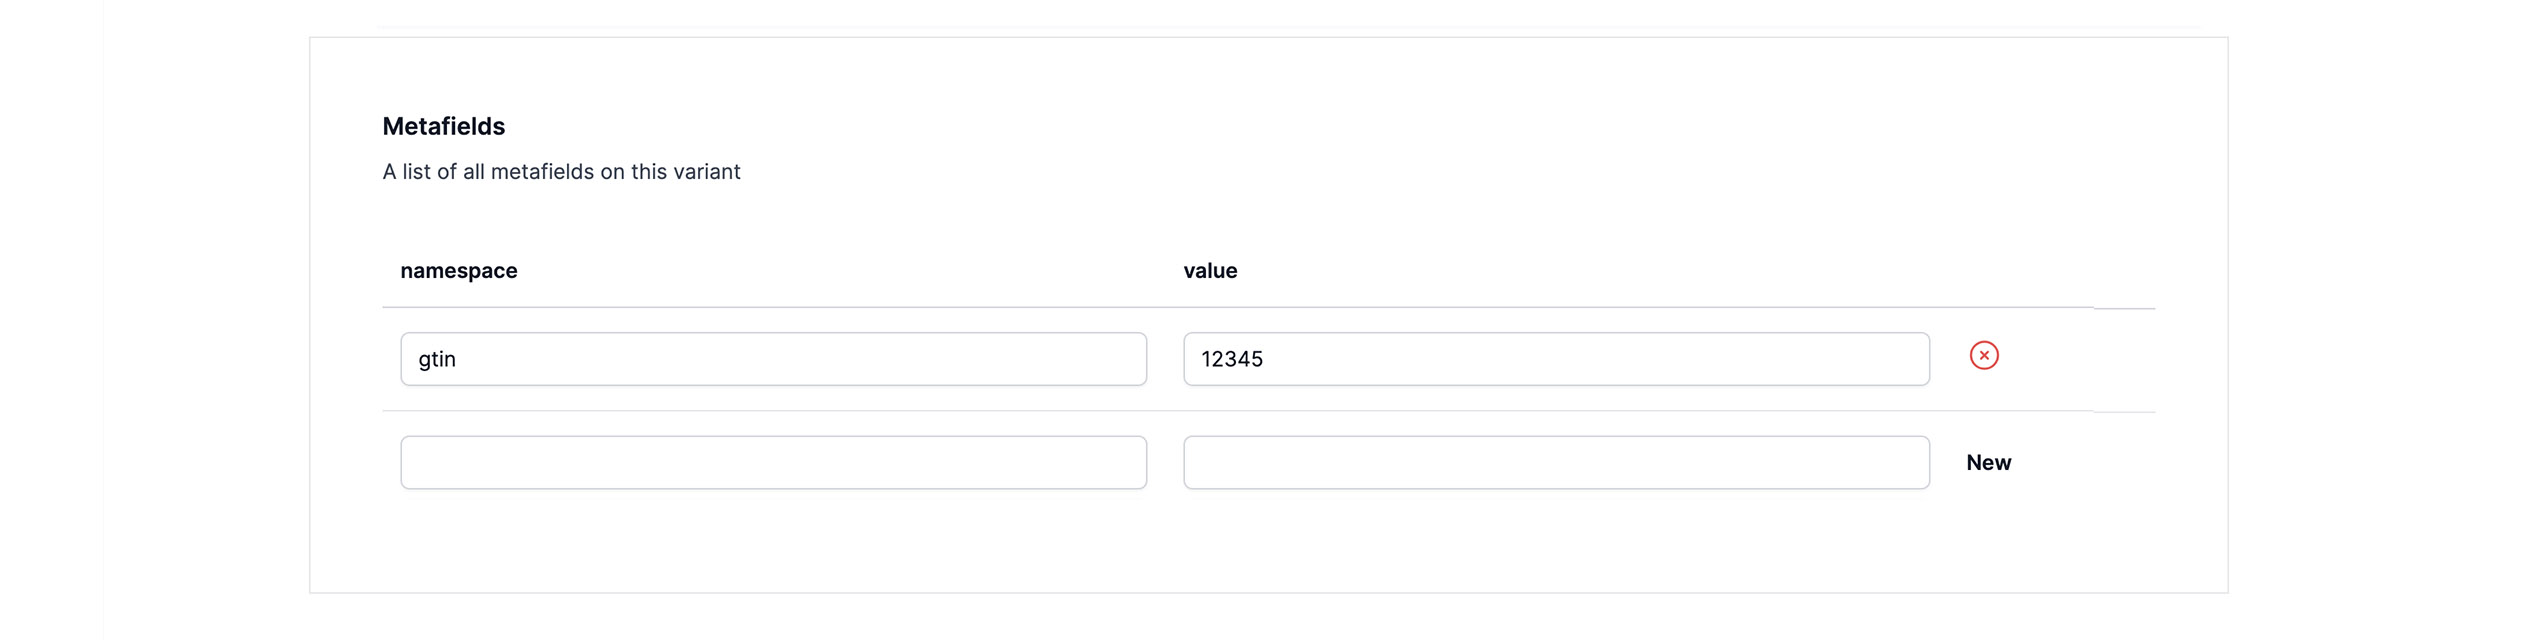The height and width of the screenshot is (640, 2540).
Task: Click the New label in last row
Action: tap(1987, 463)
